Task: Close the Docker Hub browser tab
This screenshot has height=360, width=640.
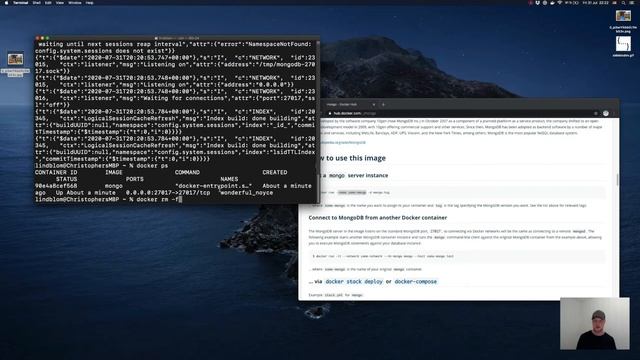Action: pyautogui.click(x=373, y=104)
